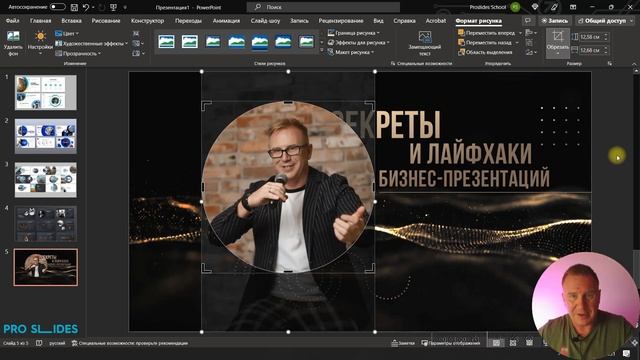
Task: Go to the Конструктор tab
Action: 147,20
